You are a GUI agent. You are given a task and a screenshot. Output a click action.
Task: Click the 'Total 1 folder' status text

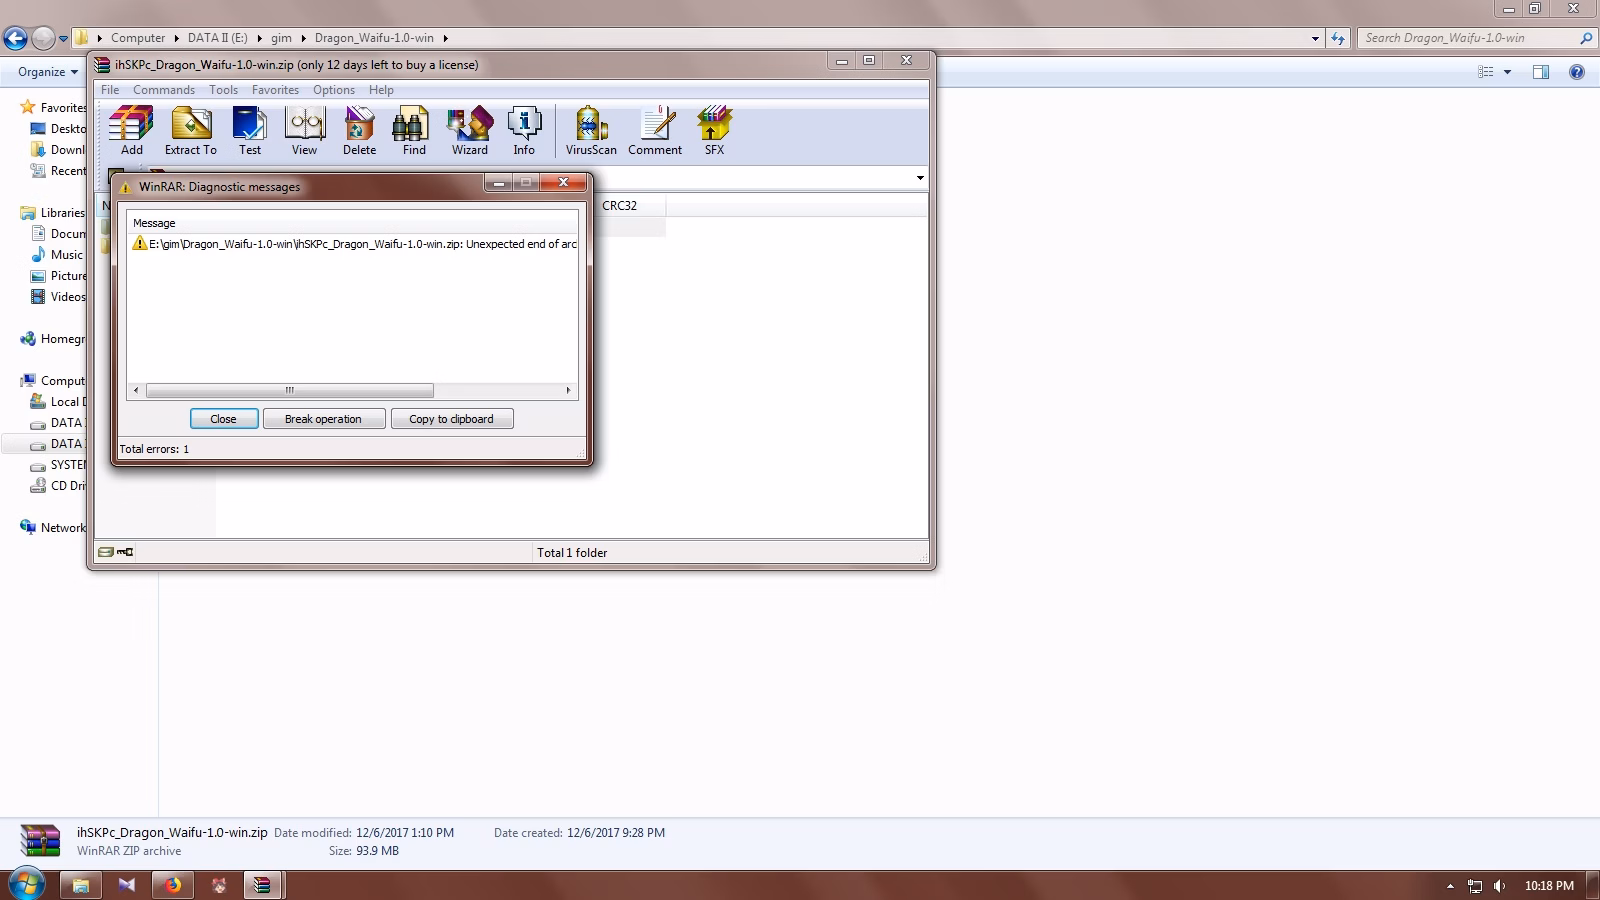[572, 553]
